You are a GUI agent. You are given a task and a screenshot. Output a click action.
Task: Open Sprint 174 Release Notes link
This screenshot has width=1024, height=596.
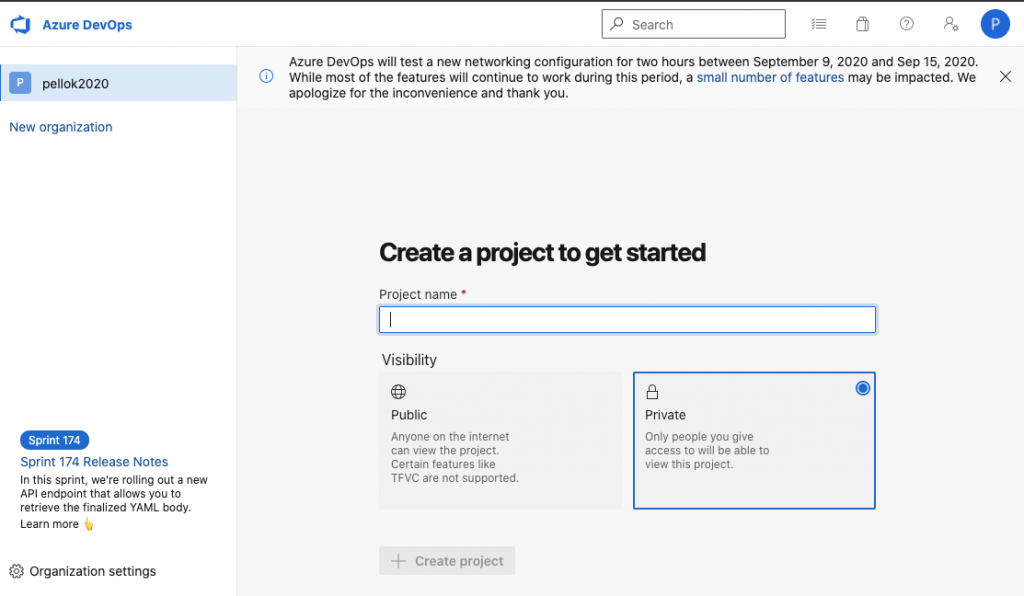(x=94, y=462)
